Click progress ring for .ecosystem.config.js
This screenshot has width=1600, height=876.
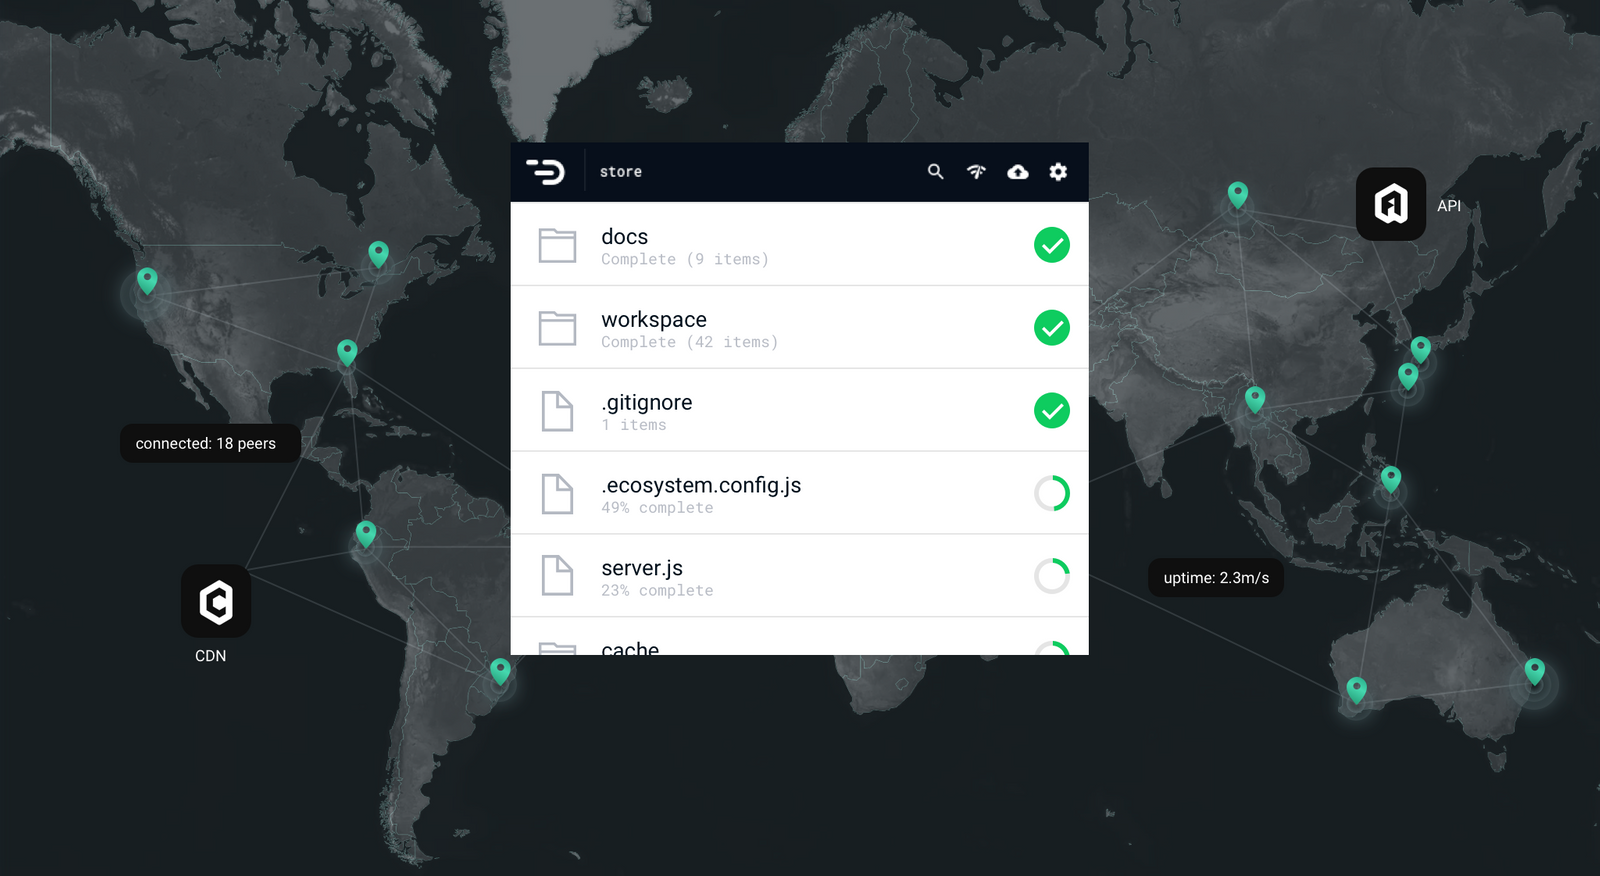(1051, 493)
